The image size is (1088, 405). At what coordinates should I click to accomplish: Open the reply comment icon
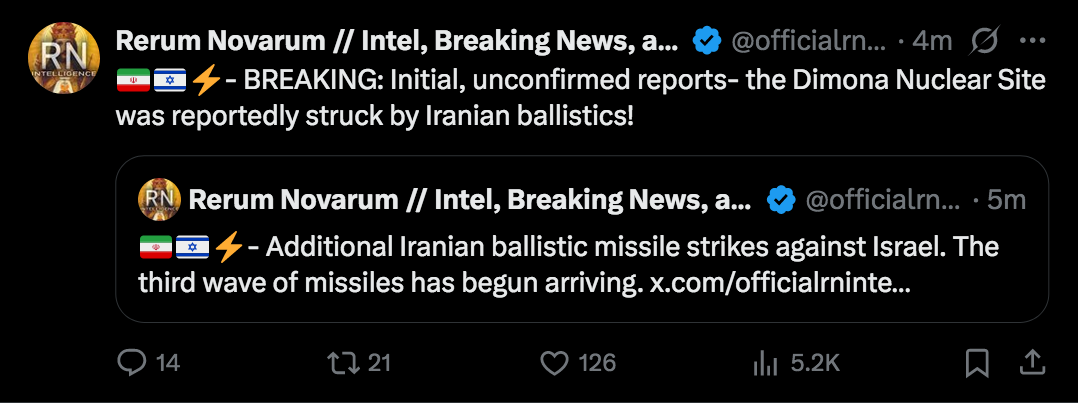(133, 363)
